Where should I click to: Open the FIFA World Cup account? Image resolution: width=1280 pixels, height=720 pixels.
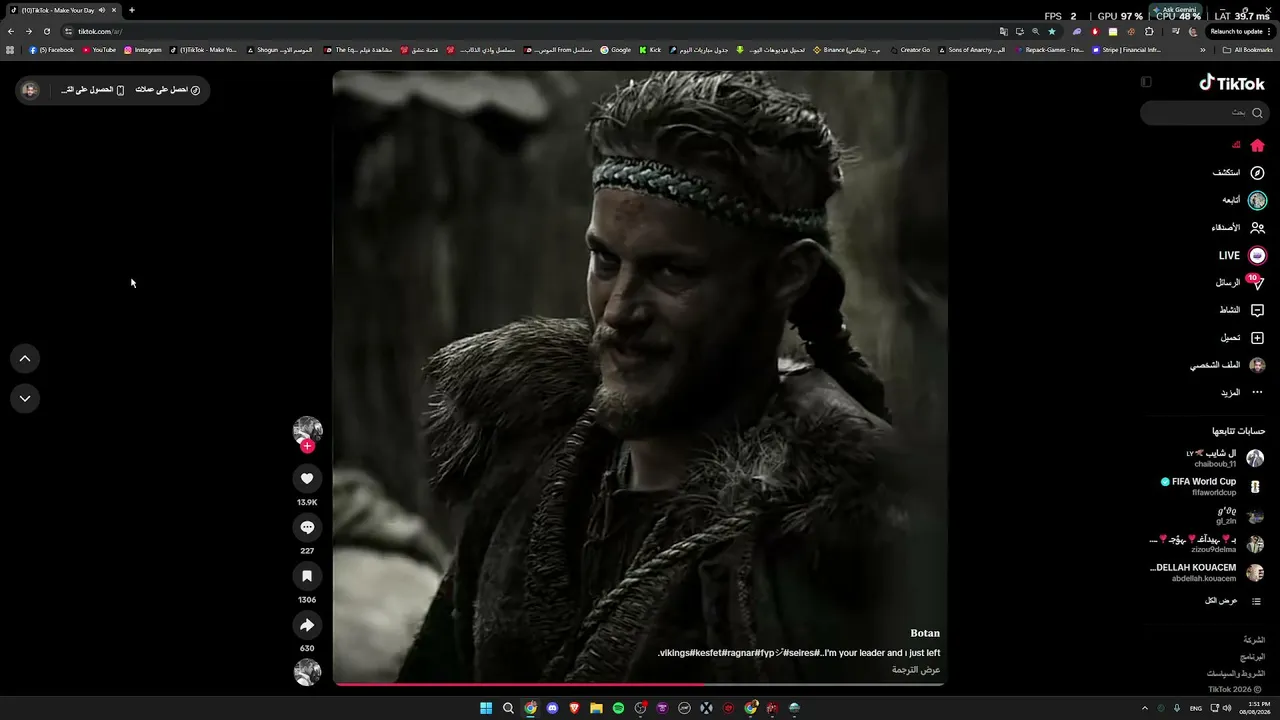click(x=1212, y=487)
